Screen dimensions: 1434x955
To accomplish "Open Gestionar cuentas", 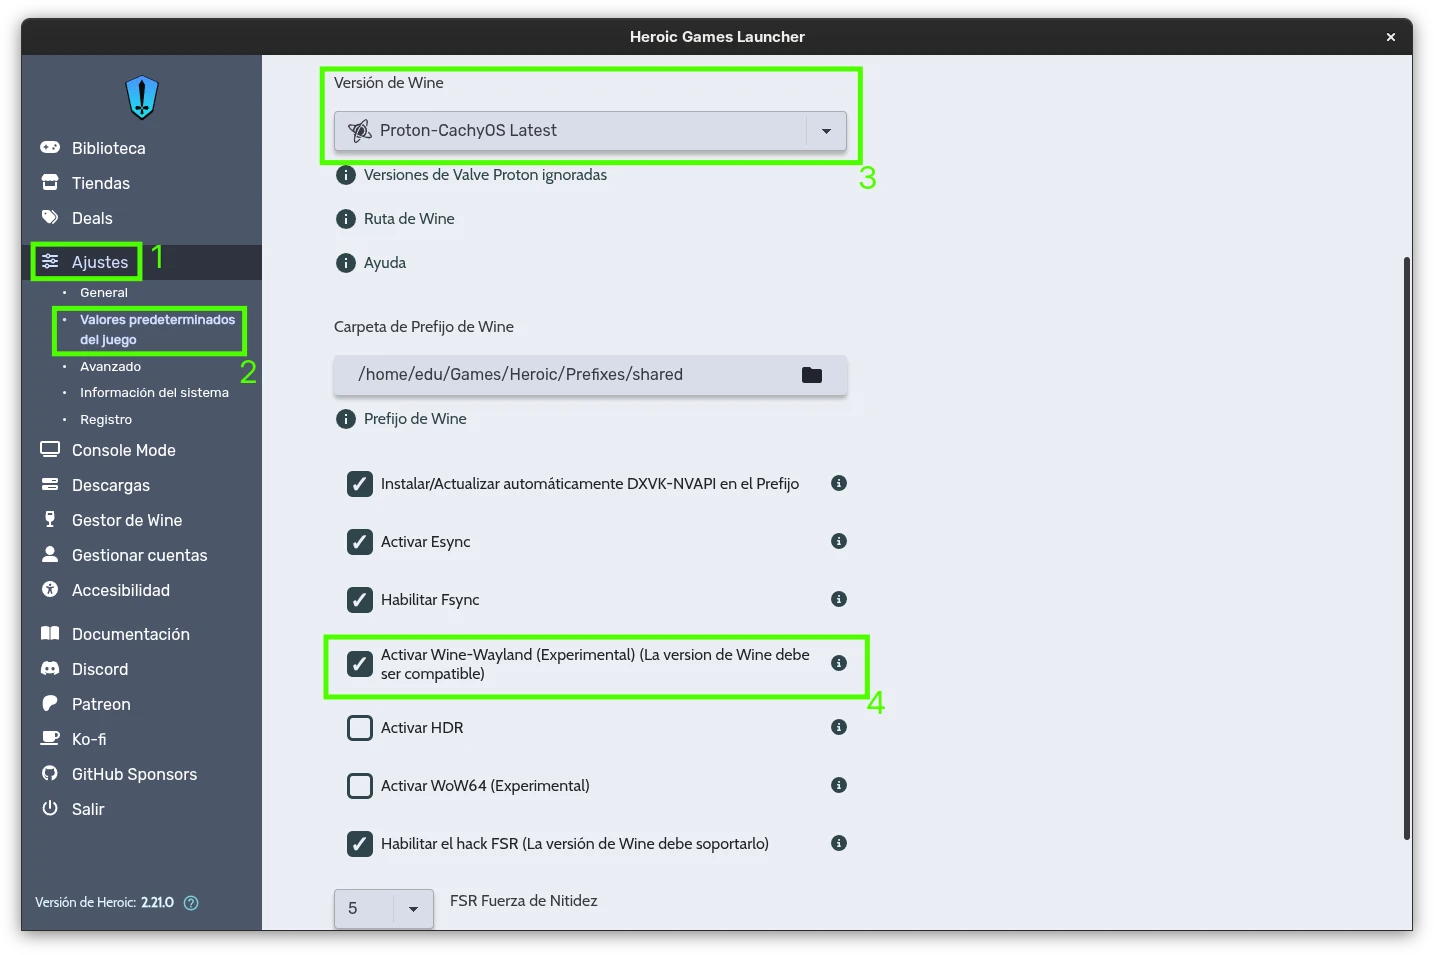I will click(140, 555).
